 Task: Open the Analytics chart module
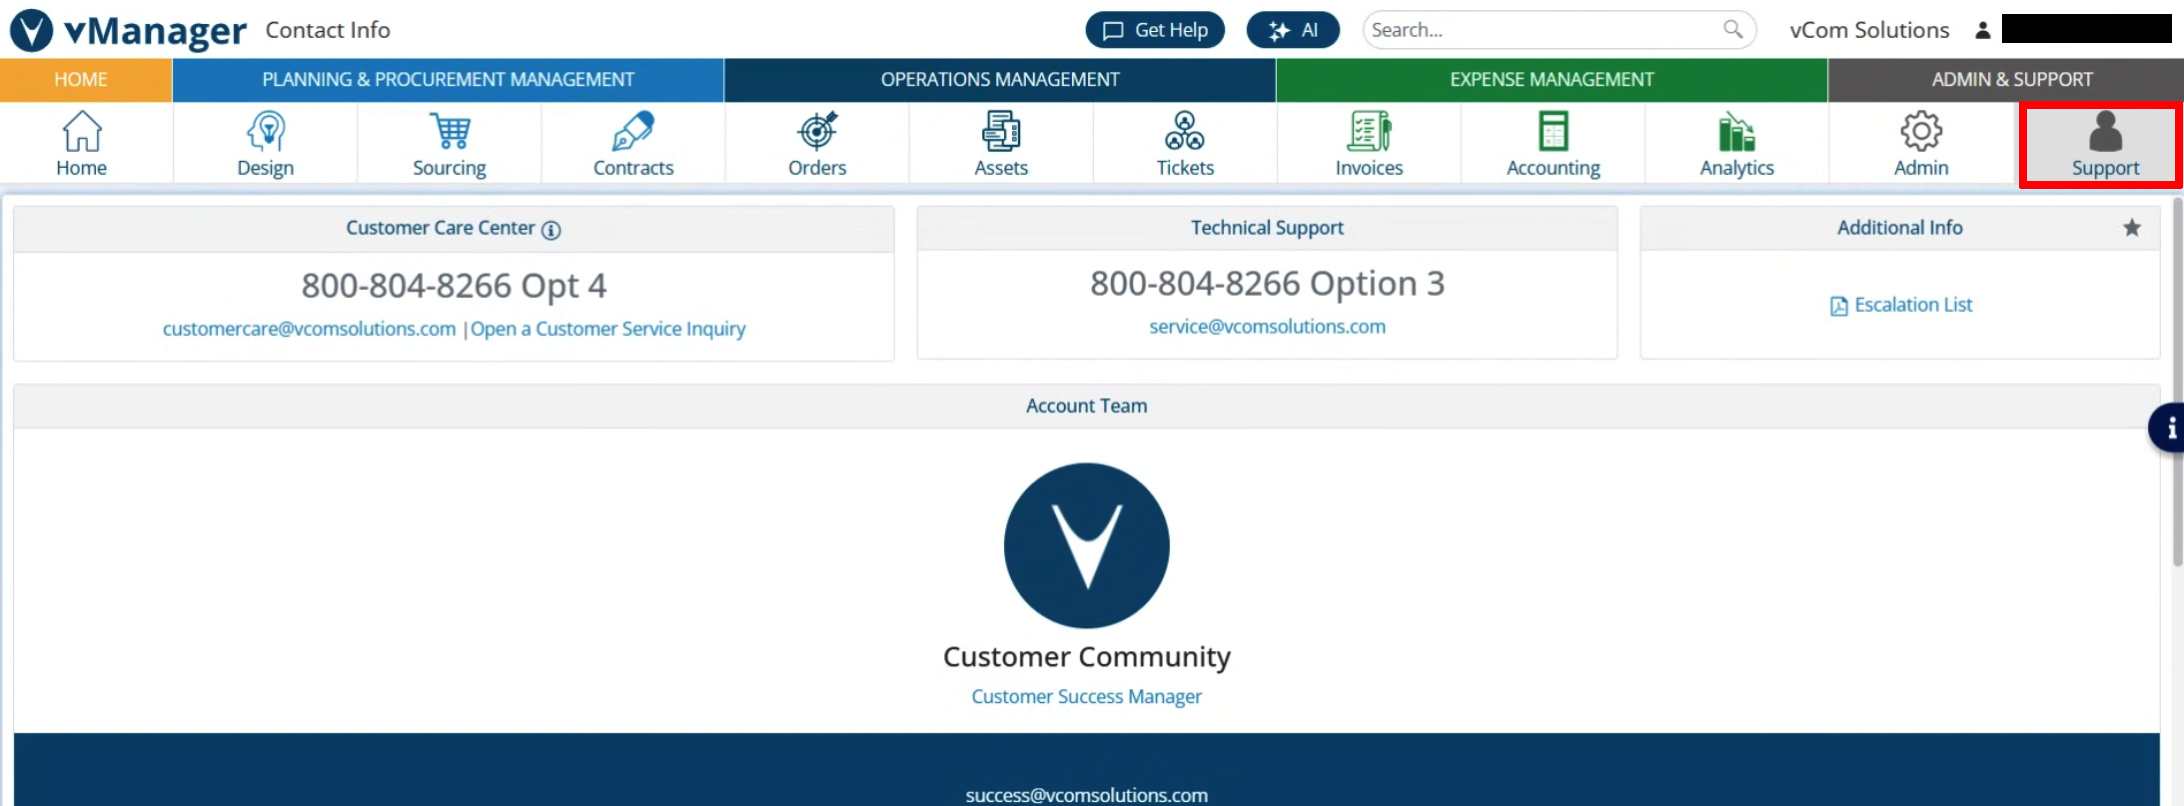coord(1737,143)
